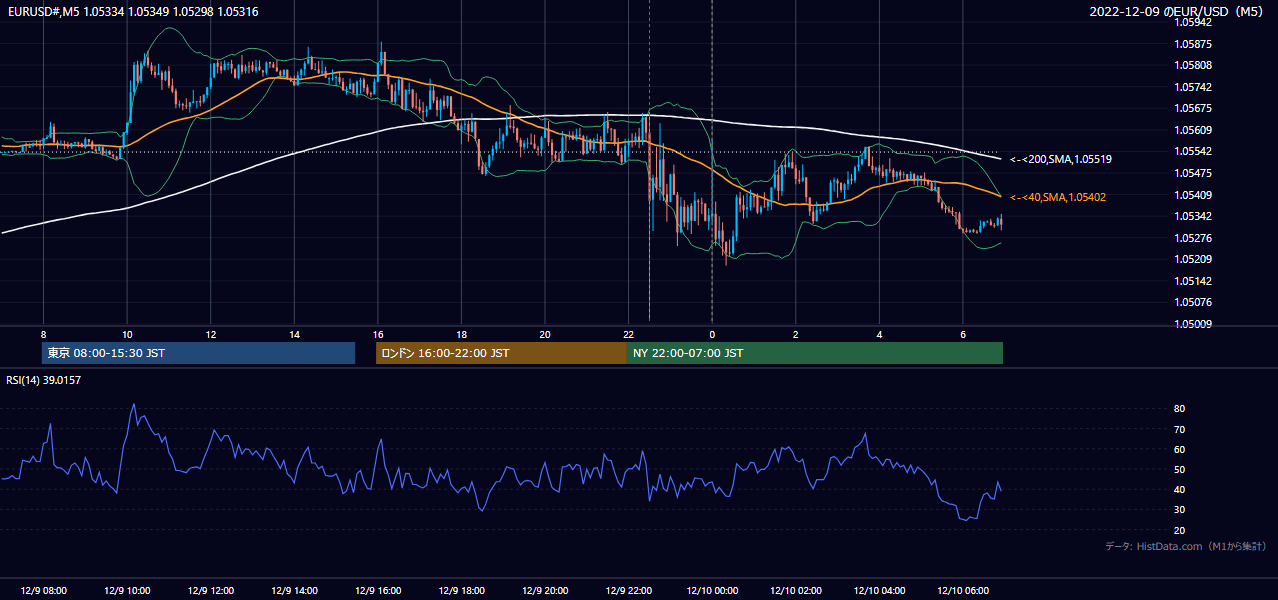Image resolution: width=1278 pixels, height=600 pixels.
Task: Click the 1.05742 price axis label
Action: coord(1194,87)
